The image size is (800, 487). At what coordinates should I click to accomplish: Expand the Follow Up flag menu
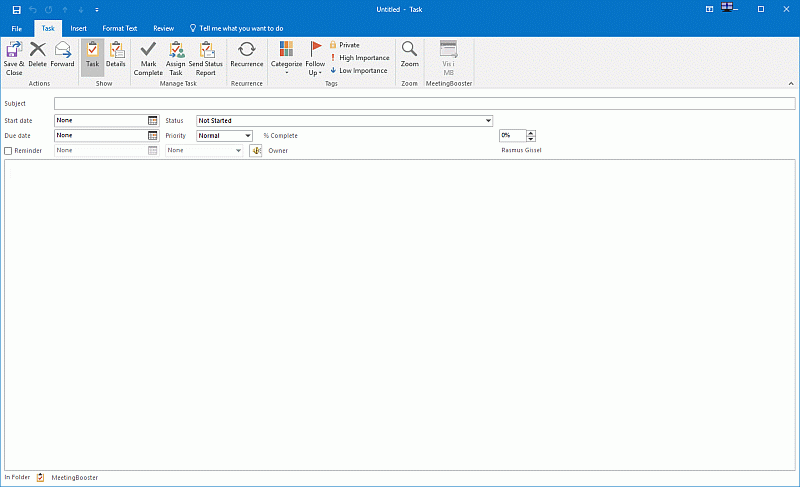pyautogui.click(x=315, y=59)
